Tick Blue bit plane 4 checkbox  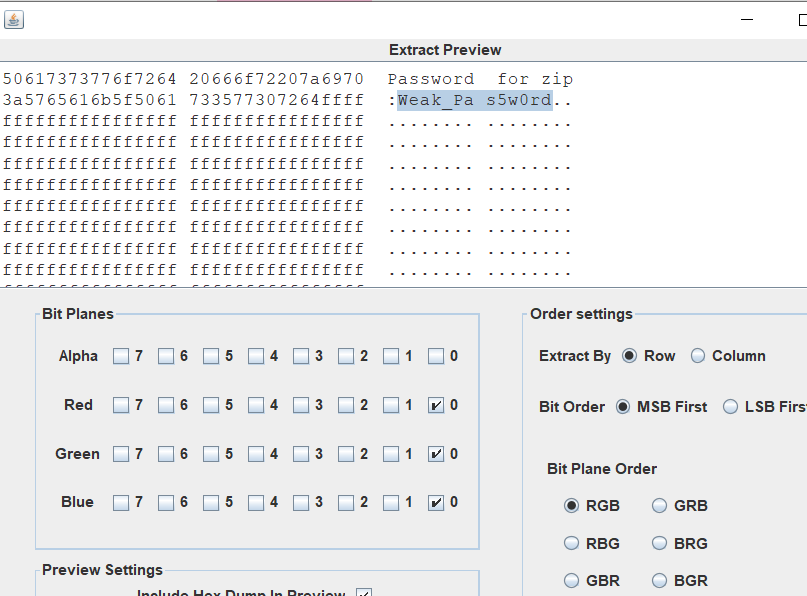pyautogui.click(x=256, y=502)
